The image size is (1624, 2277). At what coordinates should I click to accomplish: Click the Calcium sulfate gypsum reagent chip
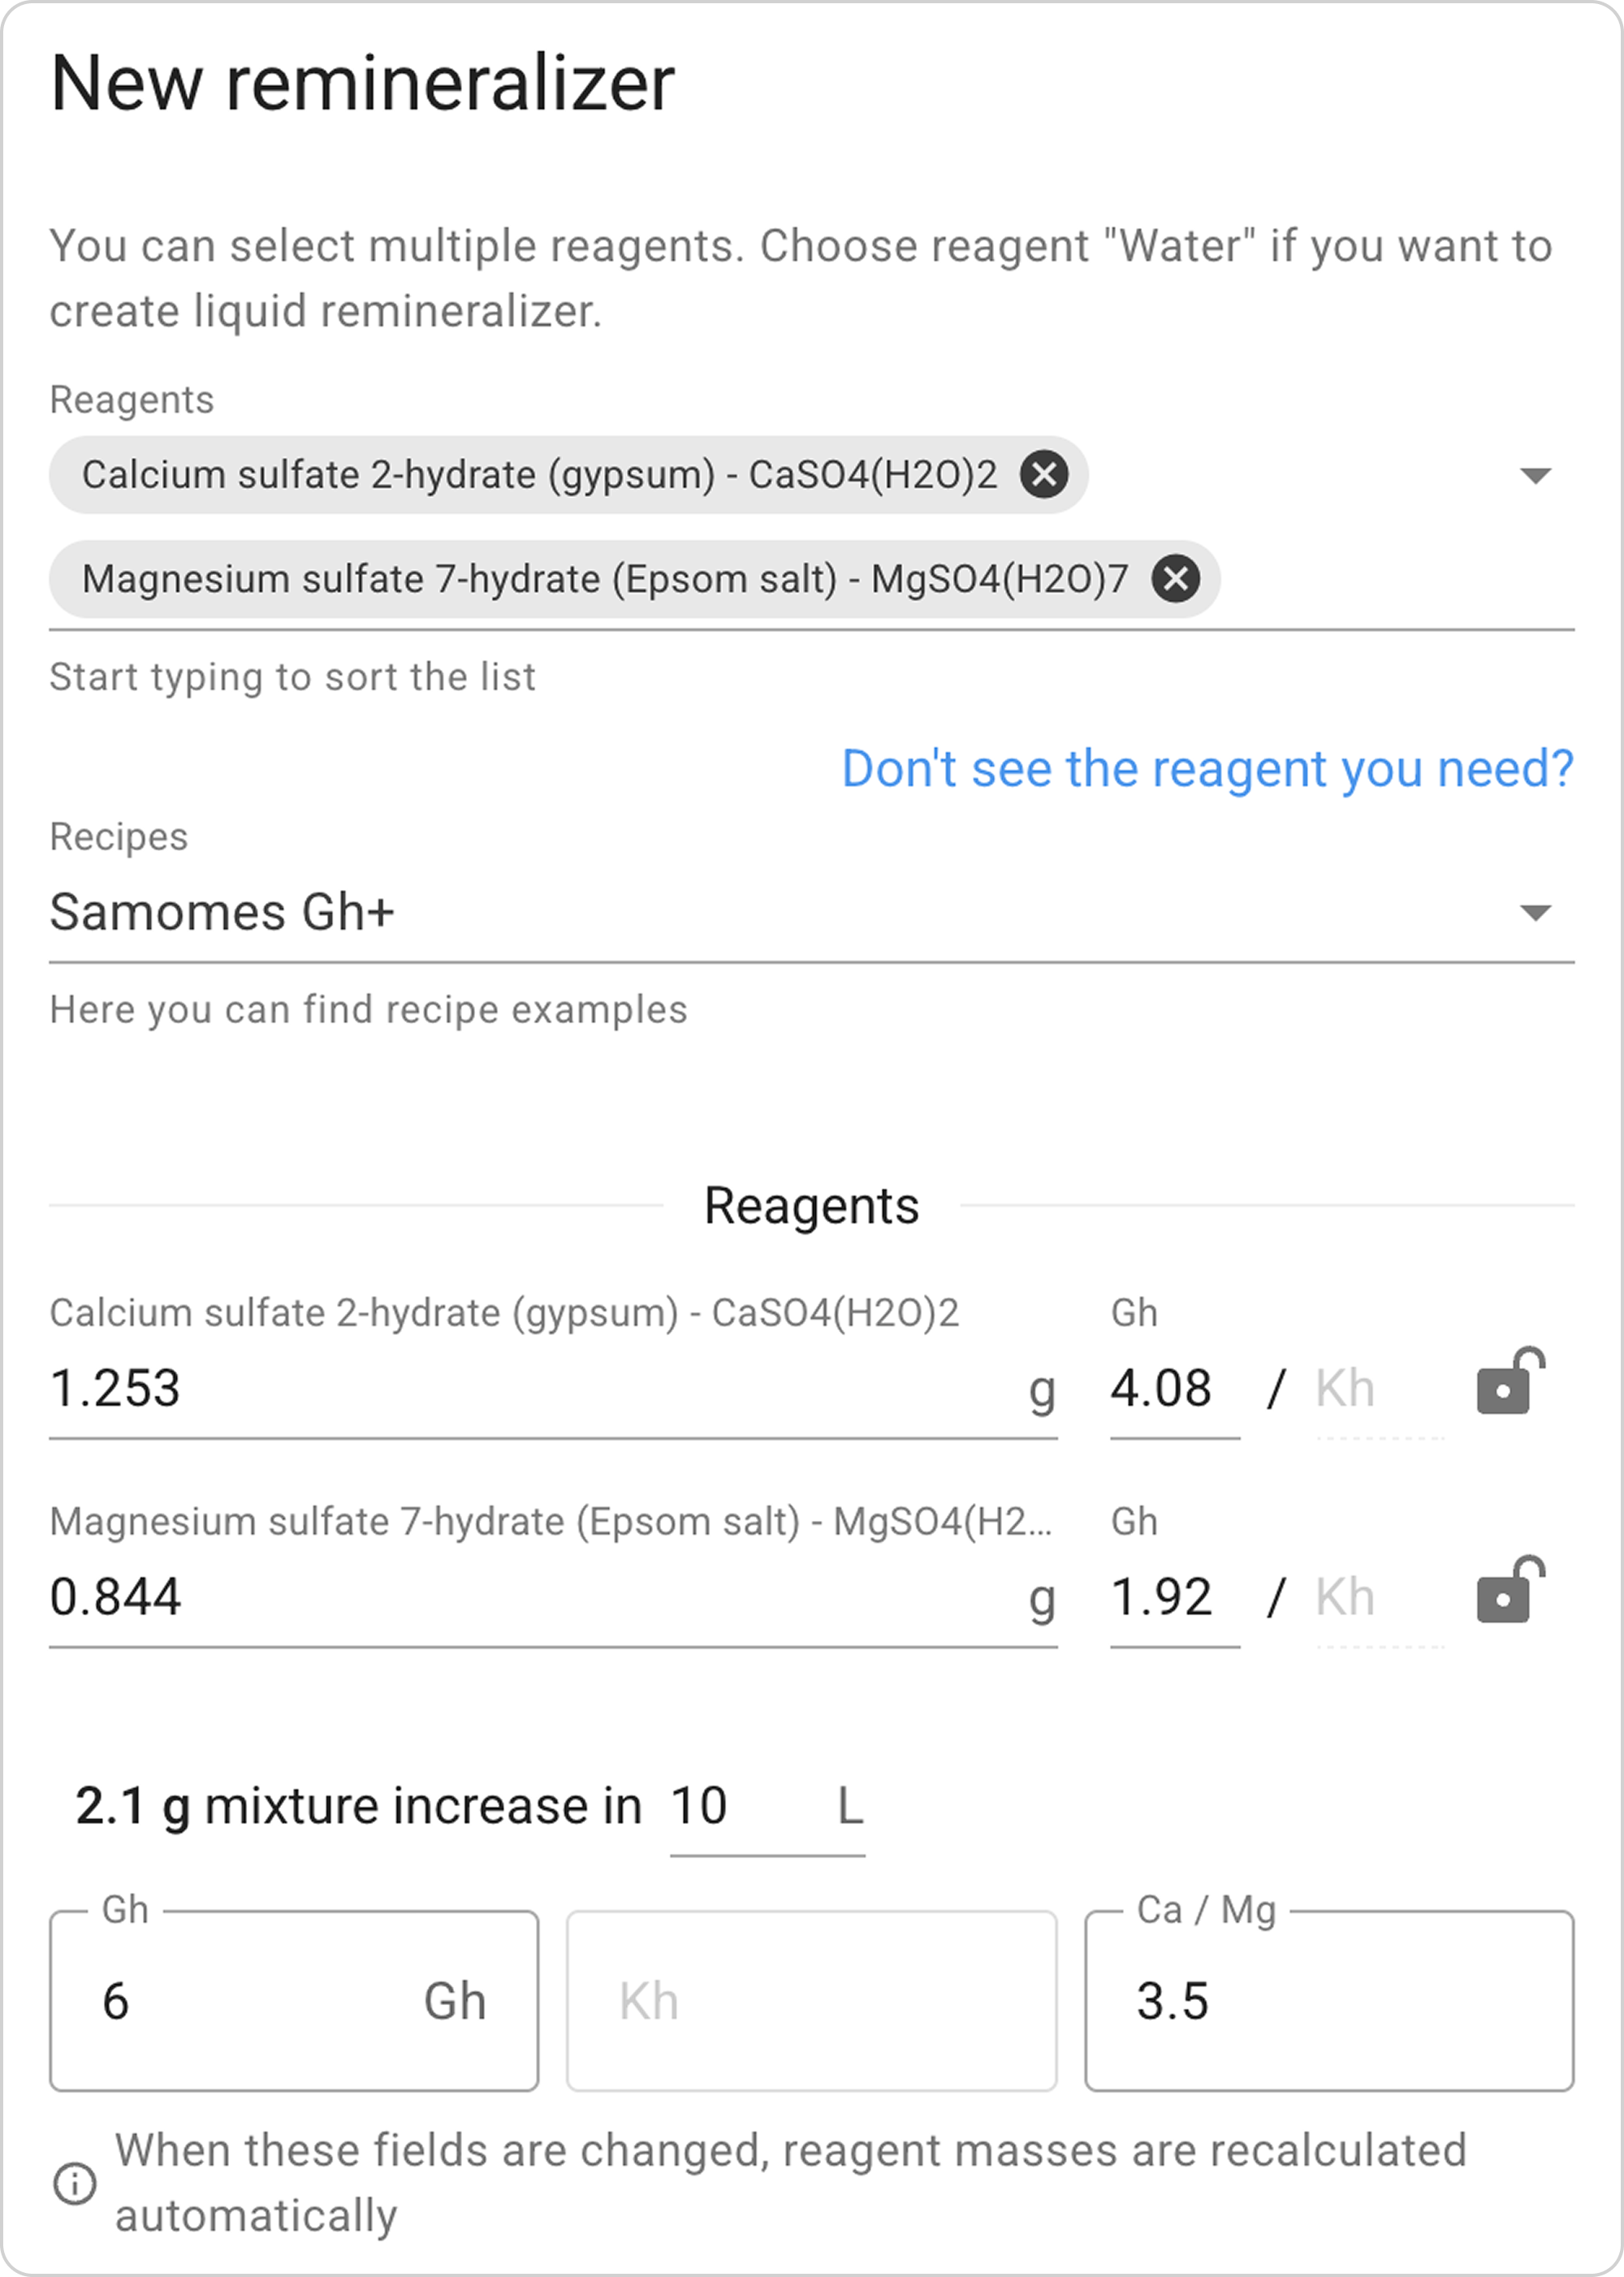[540, 475]
